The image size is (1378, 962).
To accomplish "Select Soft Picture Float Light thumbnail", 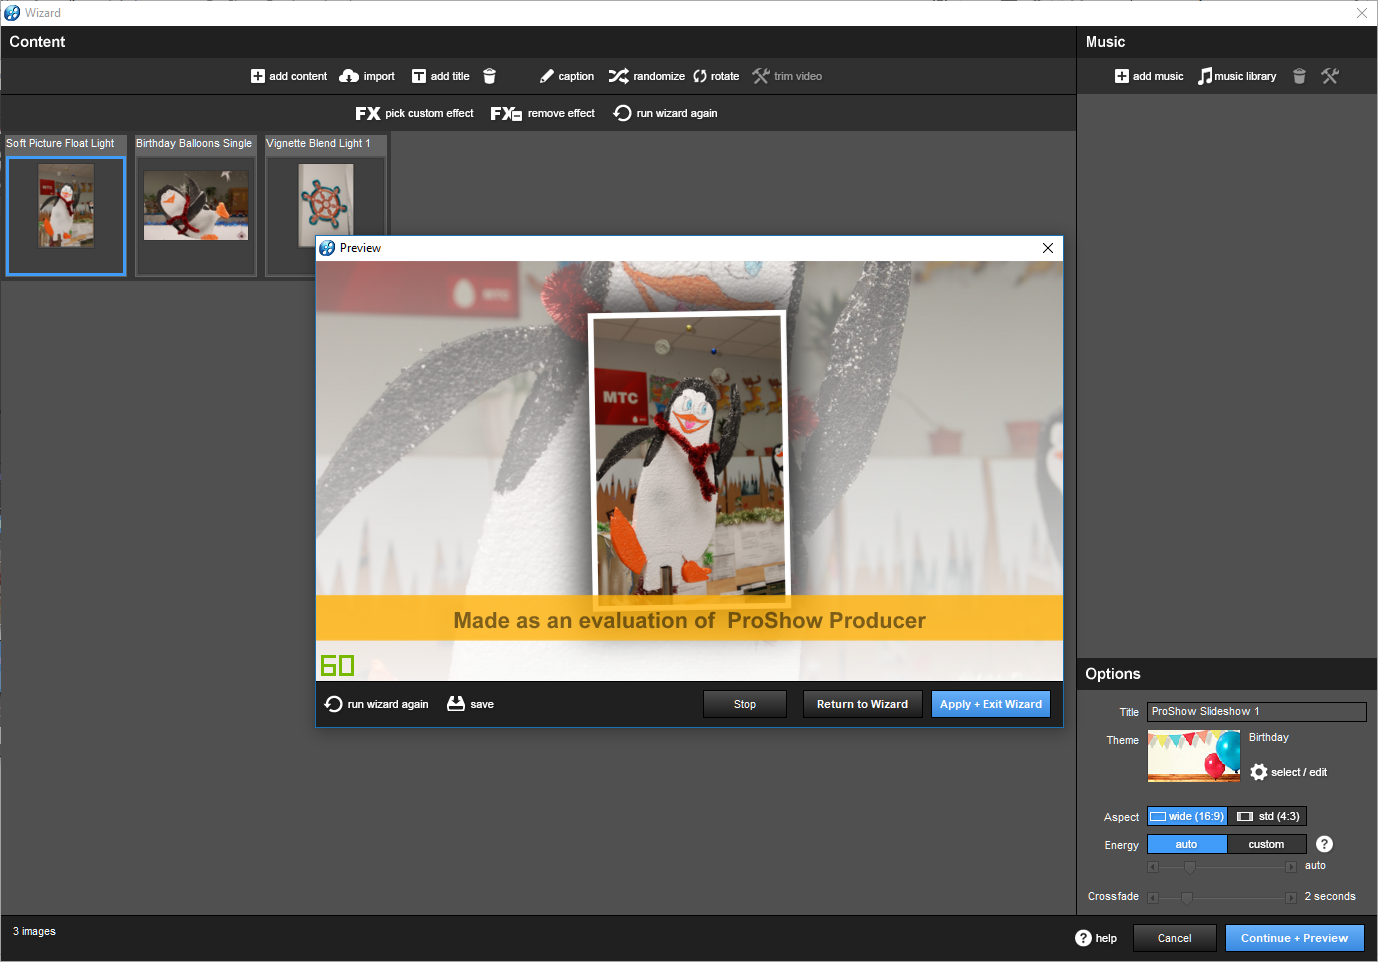I will tap(66, 215).
